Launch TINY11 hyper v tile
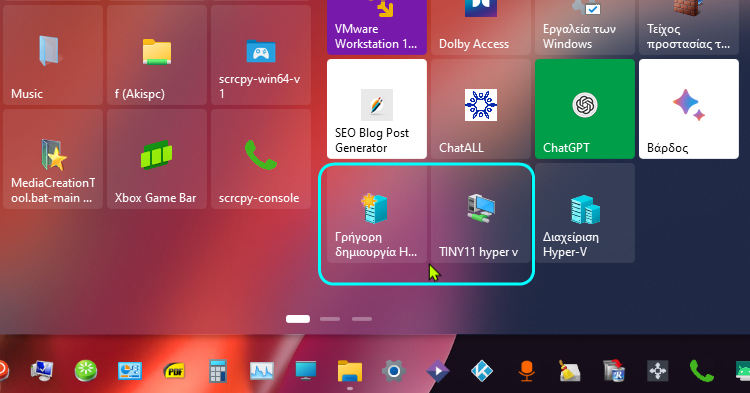The height and width of the screenshot is (393, 750). [x=481, y=213]
